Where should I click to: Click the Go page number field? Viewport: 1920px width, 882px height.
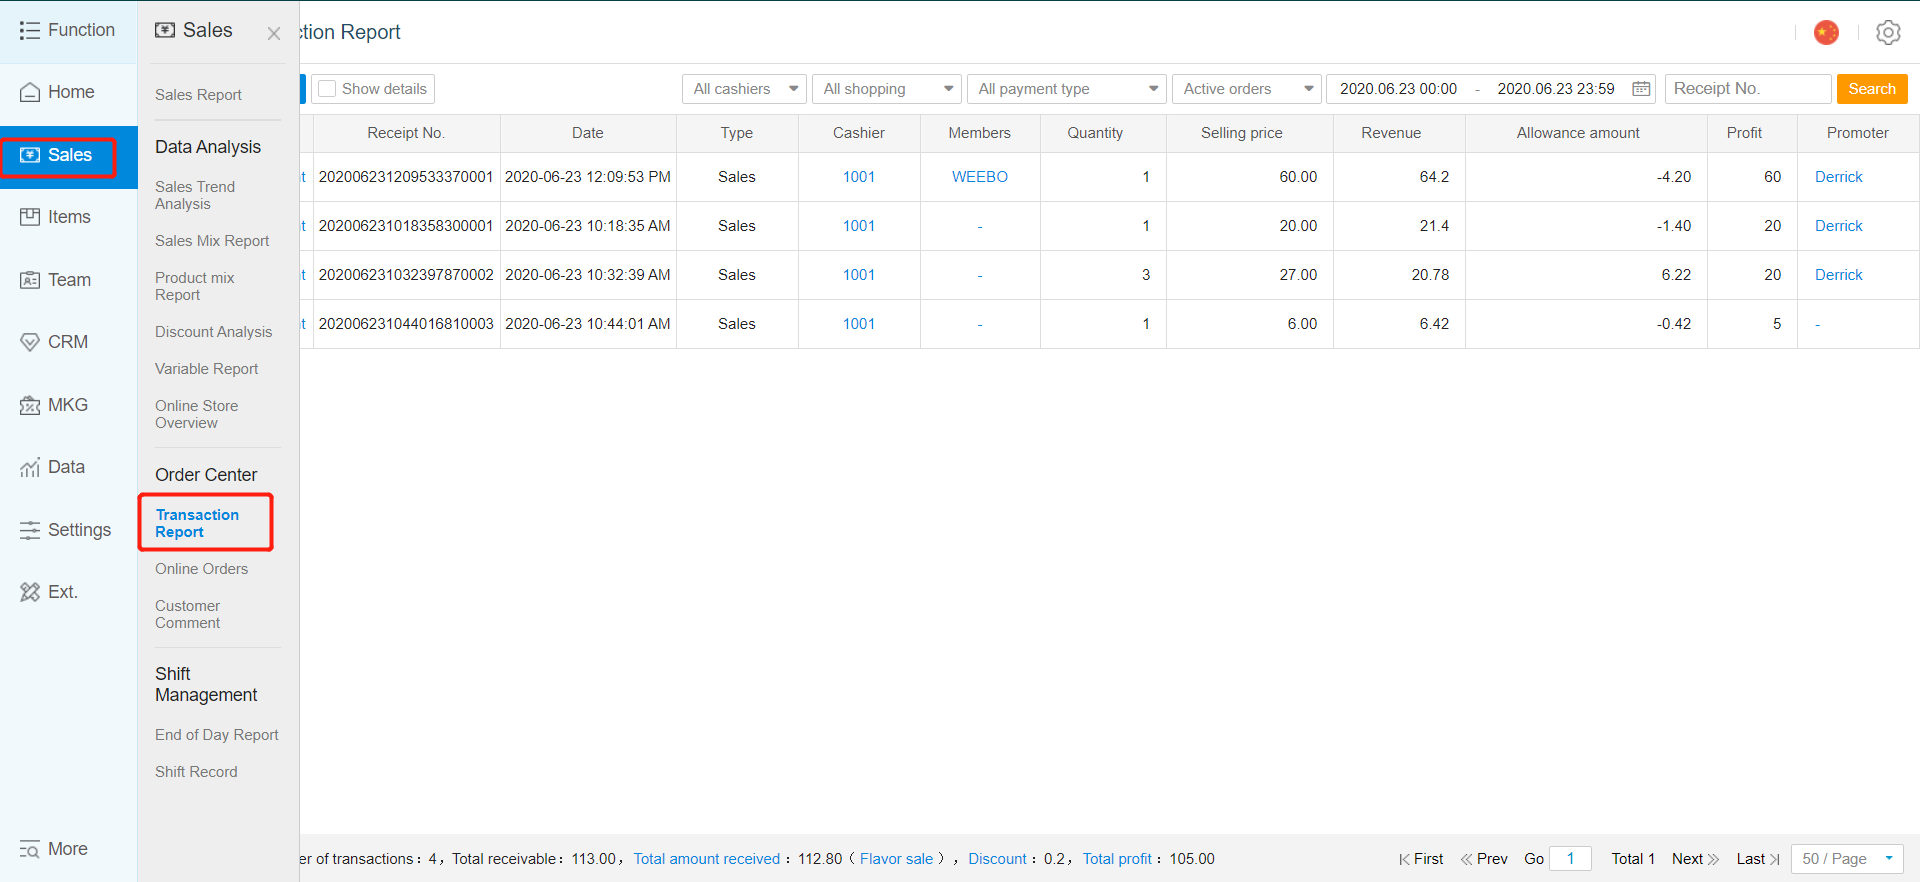pos(1570,859)
